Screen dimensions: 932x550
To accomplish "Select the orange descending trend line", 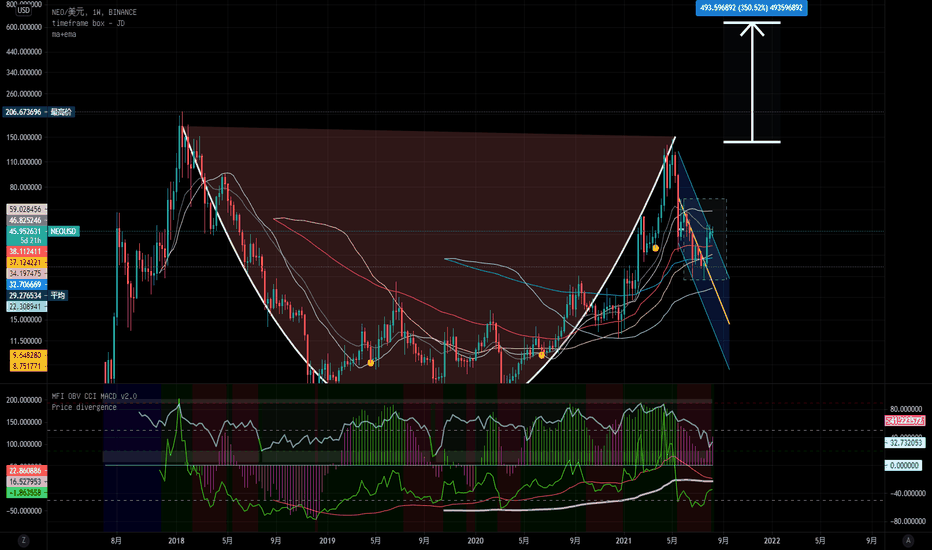I will 704,263.
